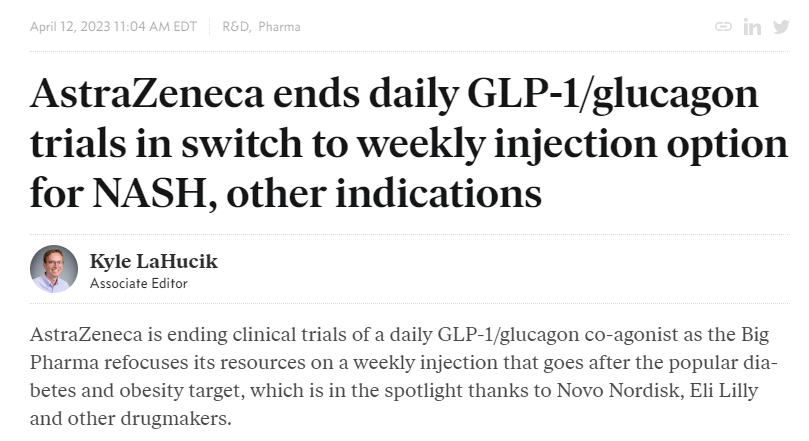Open Kyle LaHucik's author page

154,262
